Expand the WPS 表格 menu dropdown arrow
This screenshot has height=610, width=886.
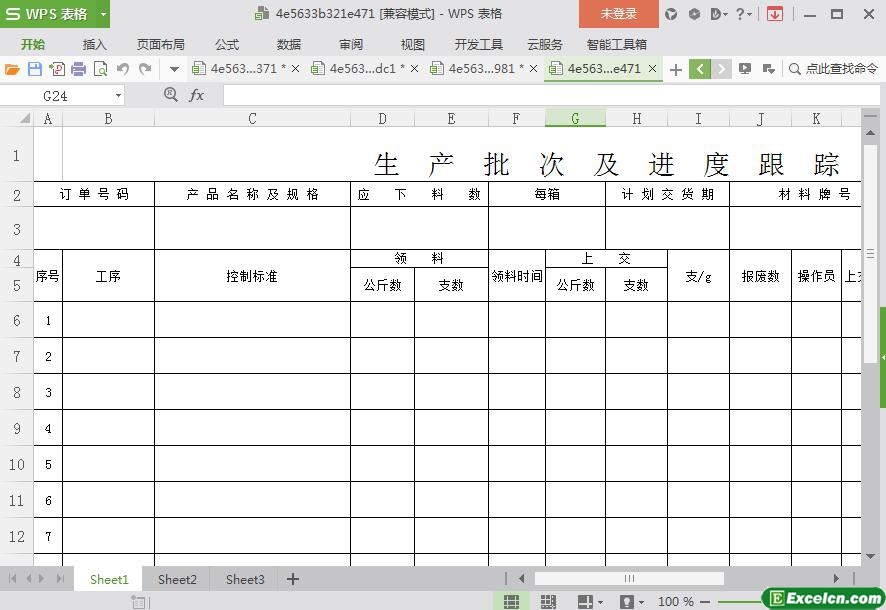tap(103, 14)
